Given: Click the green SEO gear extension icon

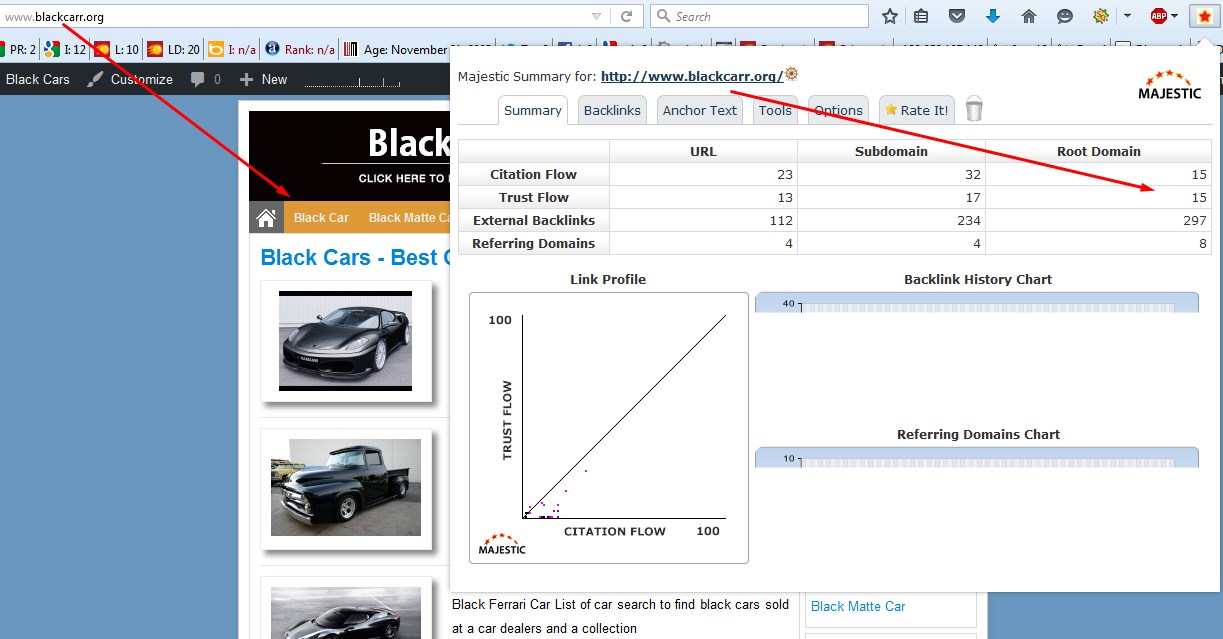Looking at the screenshot, I should point(1101,16).
